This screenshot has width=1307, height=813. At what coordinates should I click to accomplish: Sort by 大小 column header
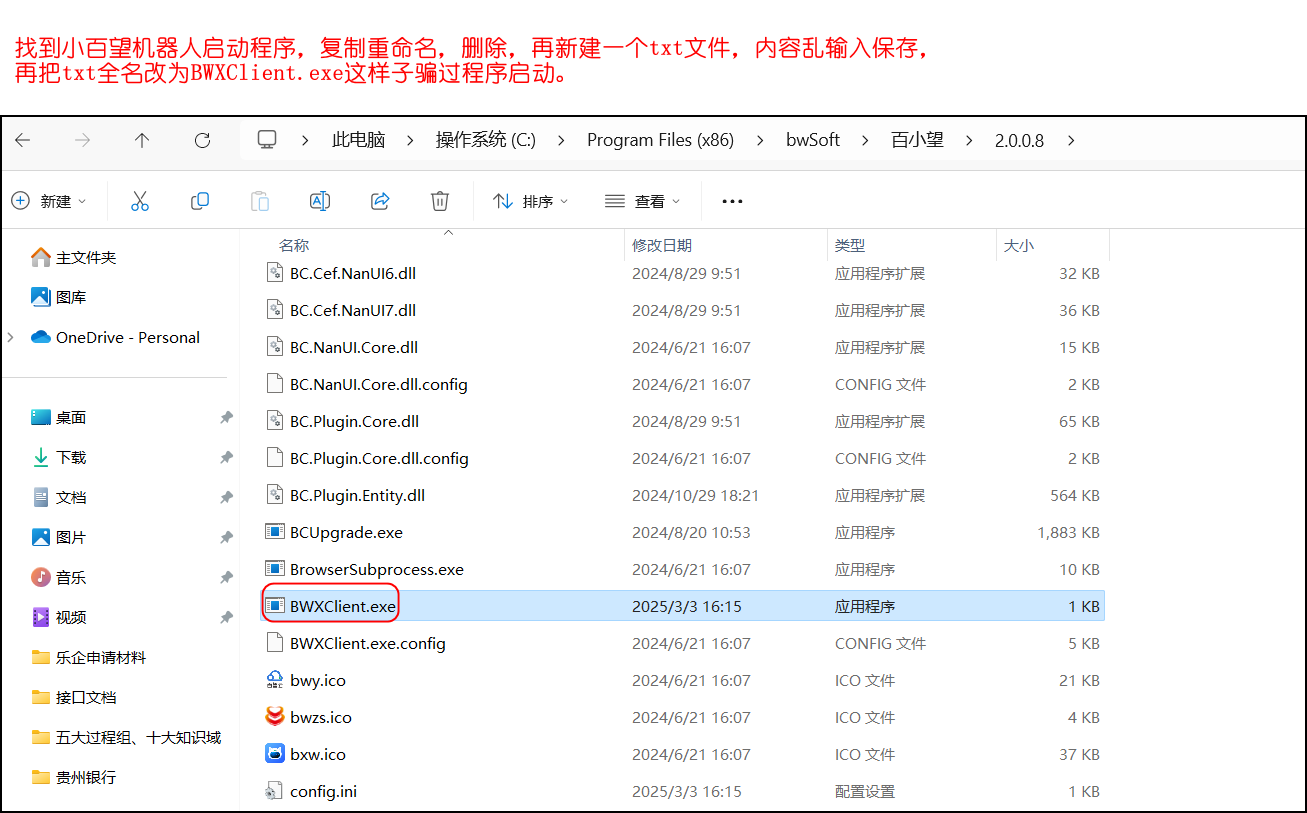[x=1018, y=245]
